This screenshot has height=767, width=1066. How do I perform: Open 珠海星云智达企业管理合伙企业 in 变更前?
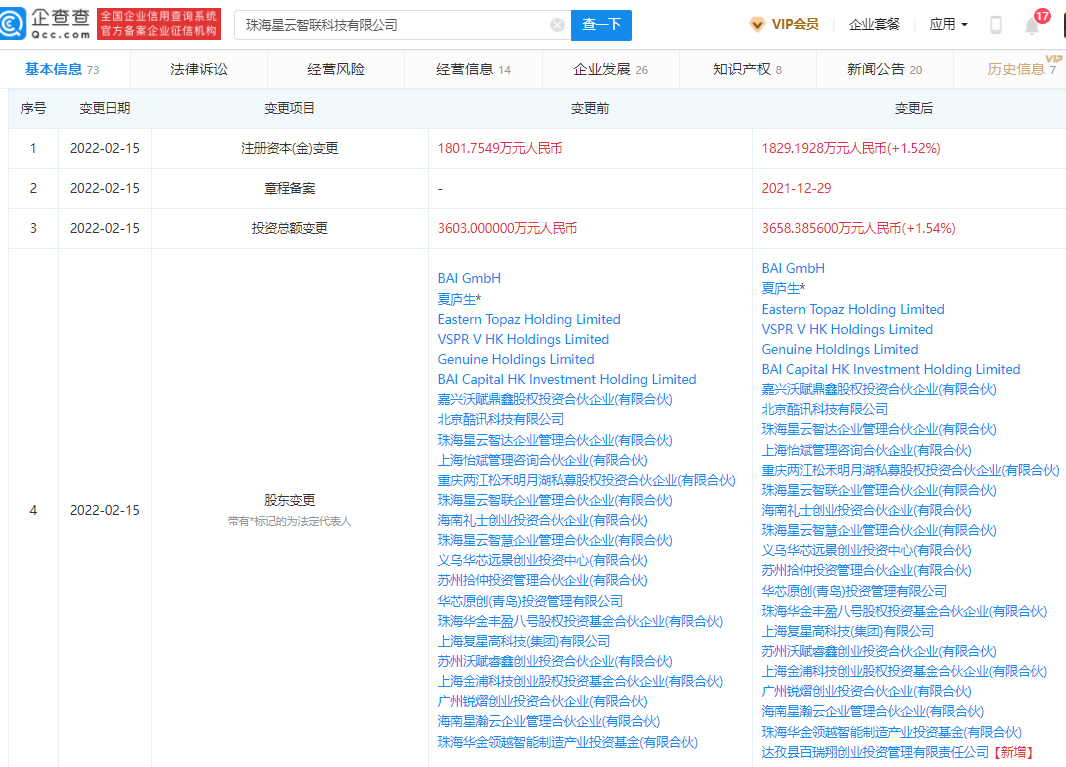tap(555, 440)
